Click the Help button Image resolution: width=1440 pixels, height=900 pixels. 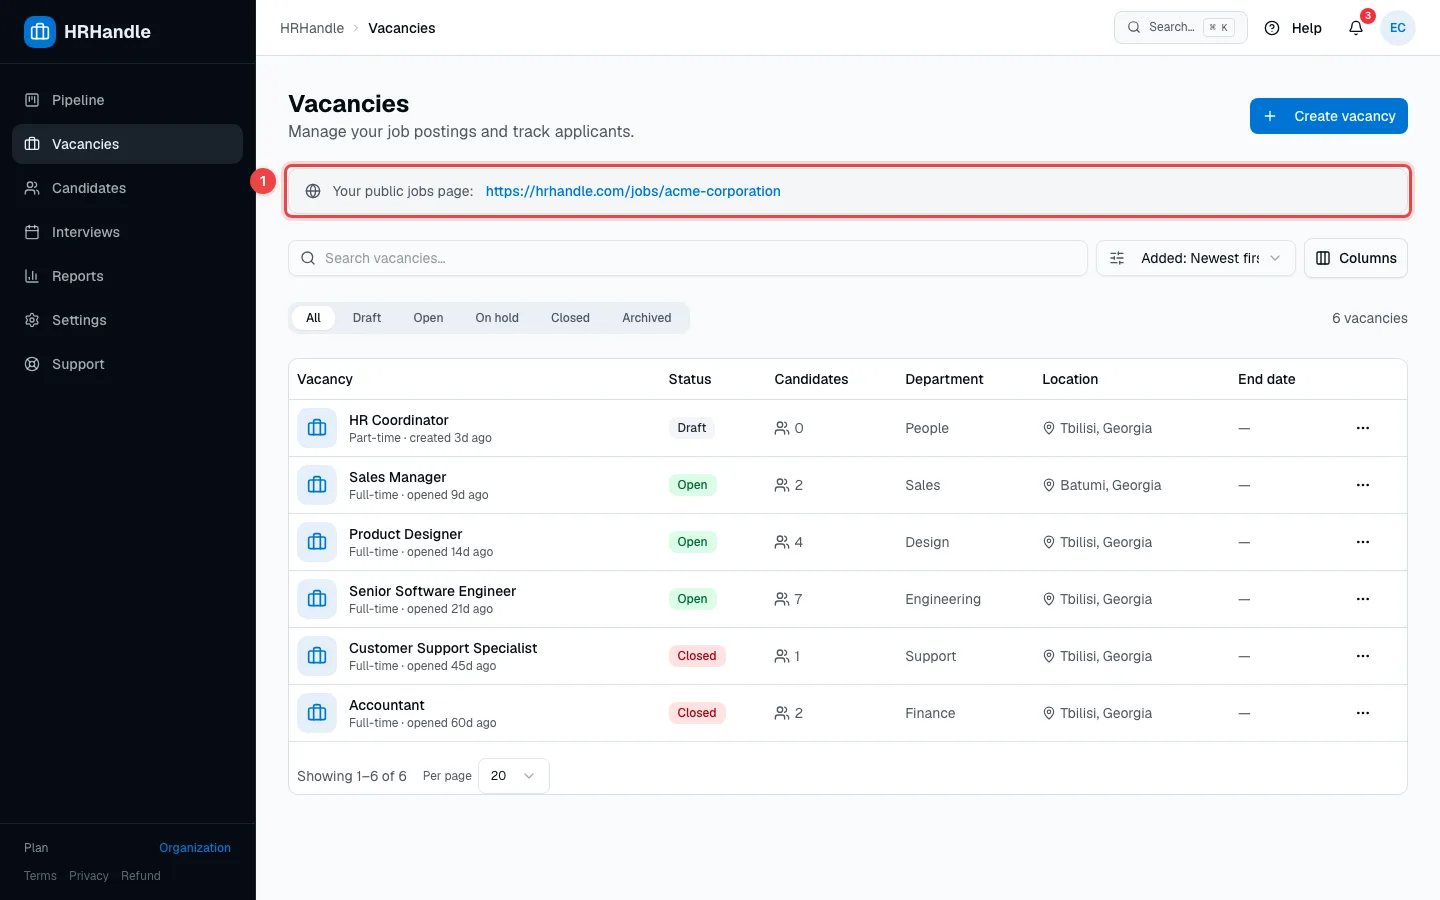(x=1293, y=28)
